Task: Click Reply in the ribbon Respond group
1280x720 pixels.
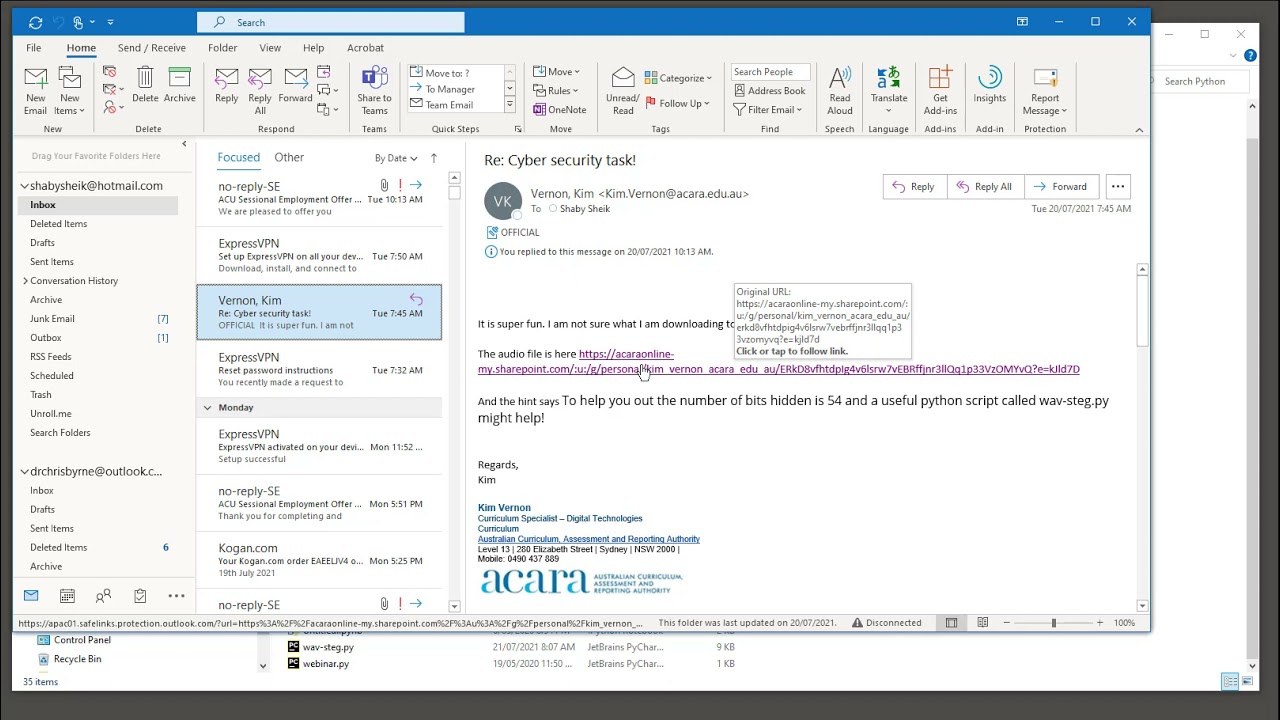Action: (x=226, y=85)
